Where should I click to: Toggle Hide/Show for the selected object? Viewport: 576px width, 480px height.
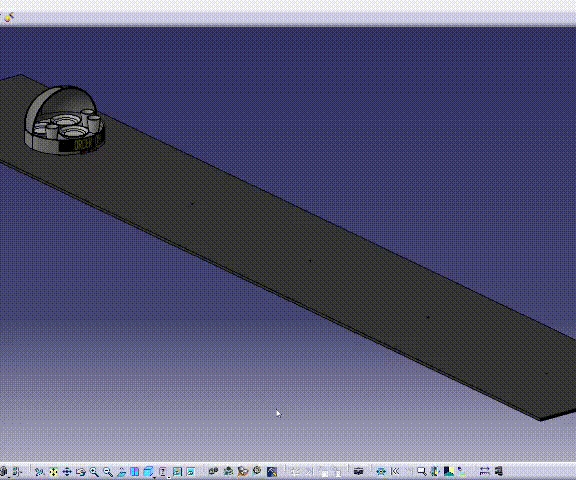(177, 472)
